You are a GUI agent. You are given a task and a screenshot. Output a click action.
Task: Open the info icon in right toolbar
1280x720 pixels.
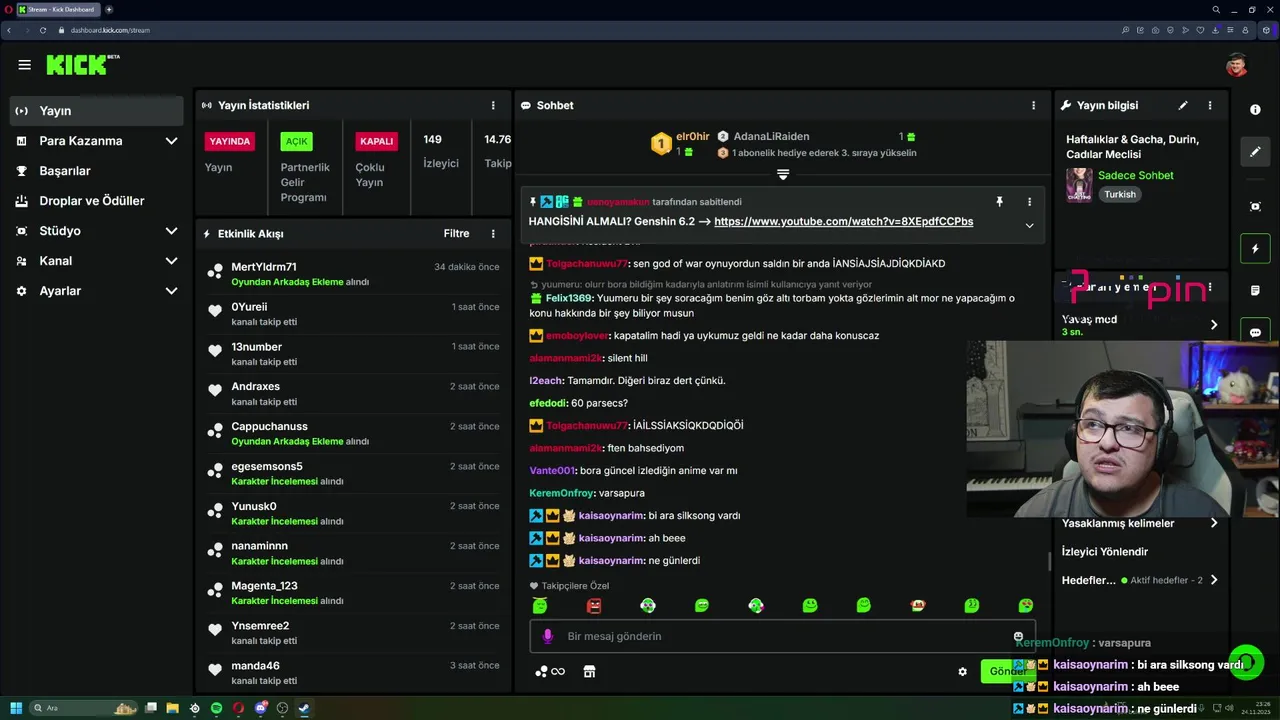point(1255,110)
